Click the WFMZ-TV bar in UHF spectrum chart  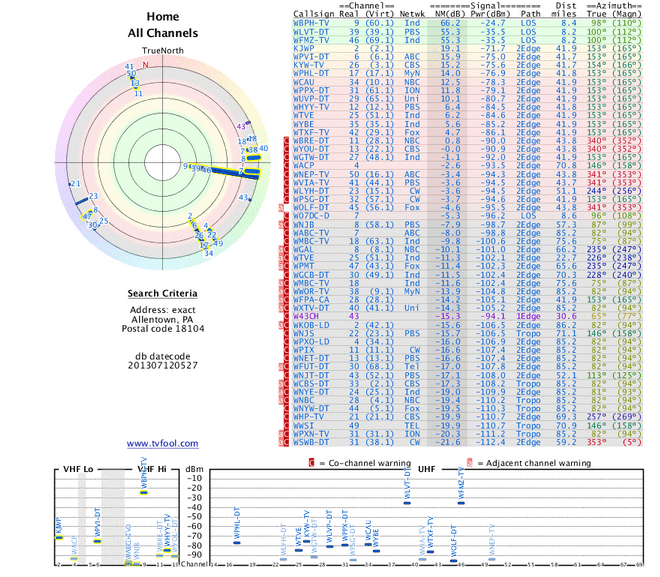click(x=461, y=503)
